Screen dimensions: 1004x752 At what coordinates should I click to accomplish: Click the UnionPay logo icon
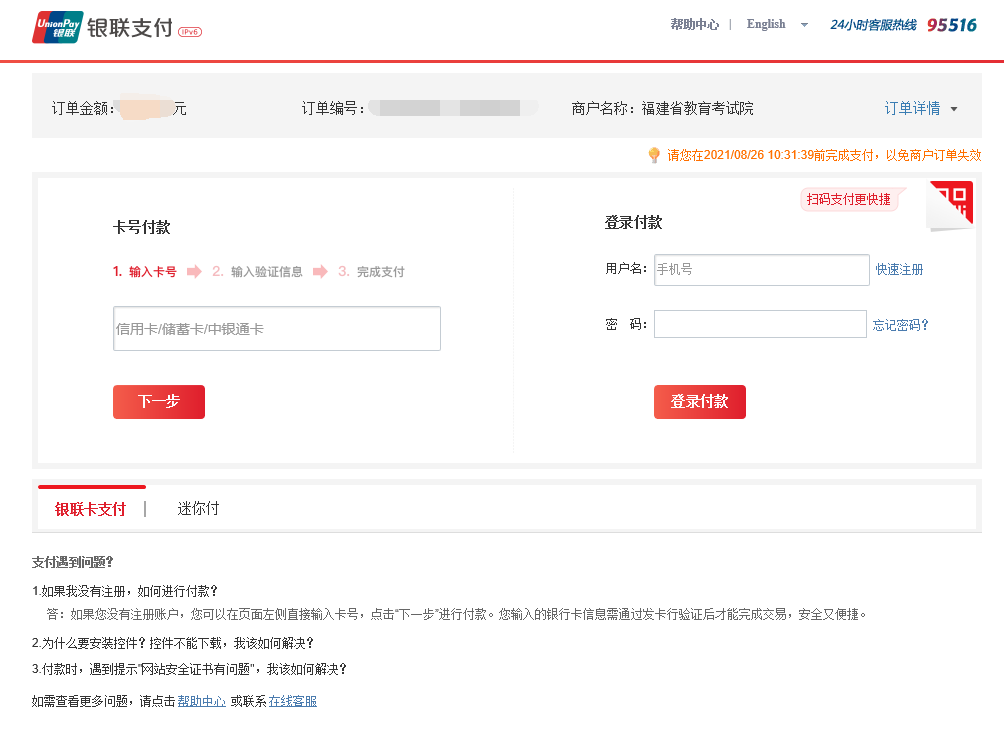coord(57,27)
